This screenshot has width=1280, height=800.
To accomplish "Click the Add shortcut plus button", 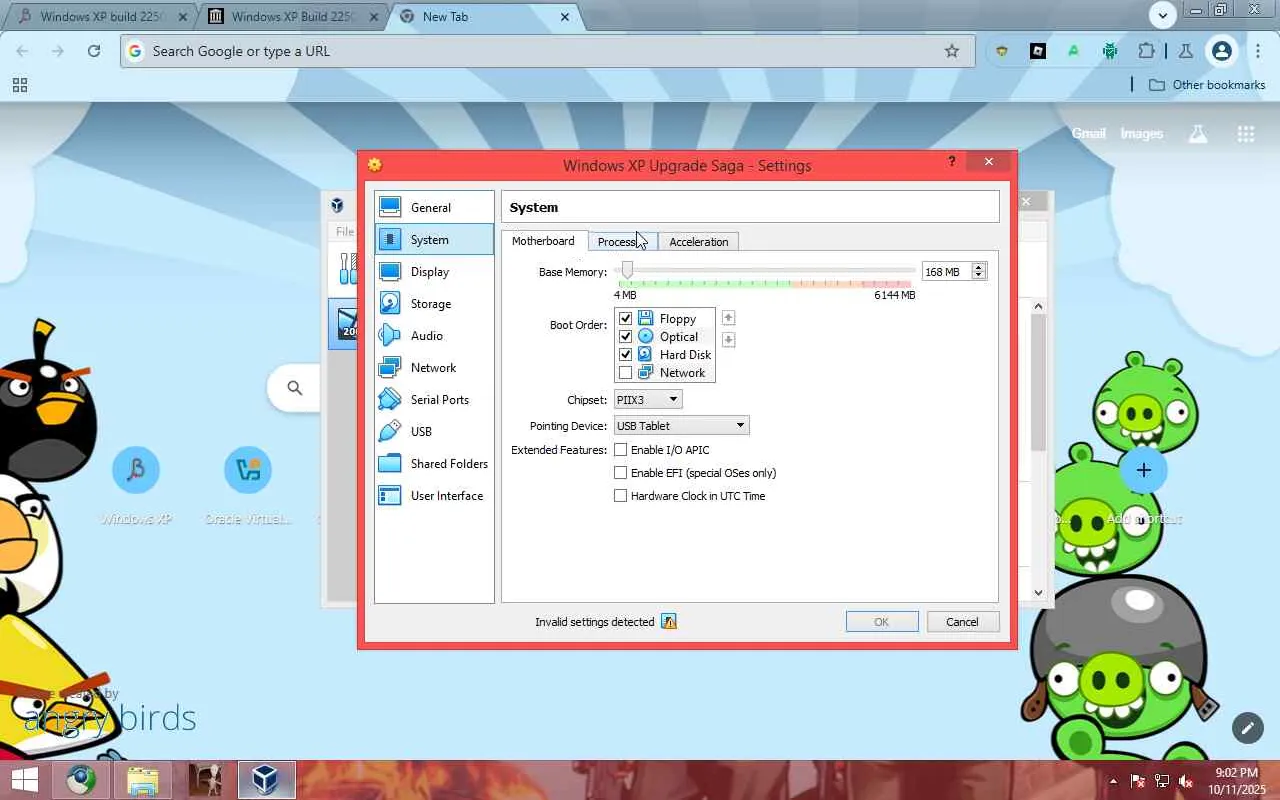I will coord(1144,470).
